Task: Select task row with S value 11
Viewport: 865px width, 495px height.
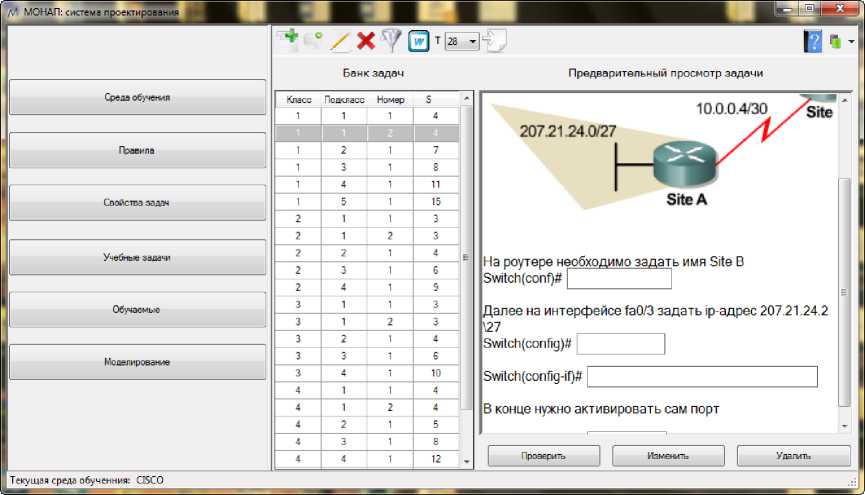Action: (367, 184)
